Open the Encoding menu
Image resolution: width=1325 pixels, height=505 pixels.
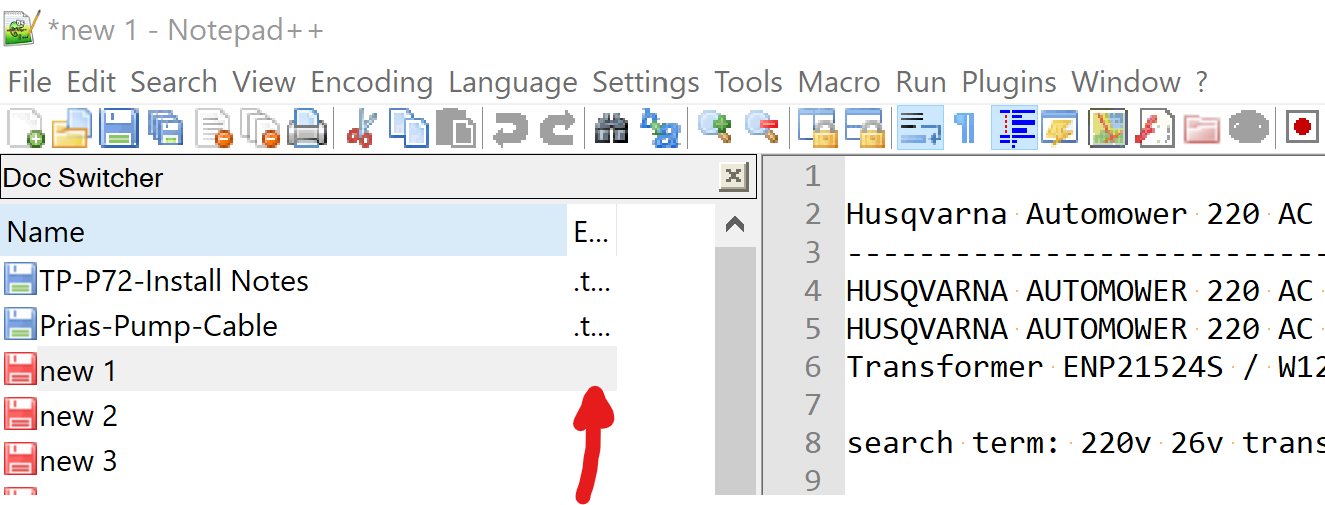tap(372, 82)
